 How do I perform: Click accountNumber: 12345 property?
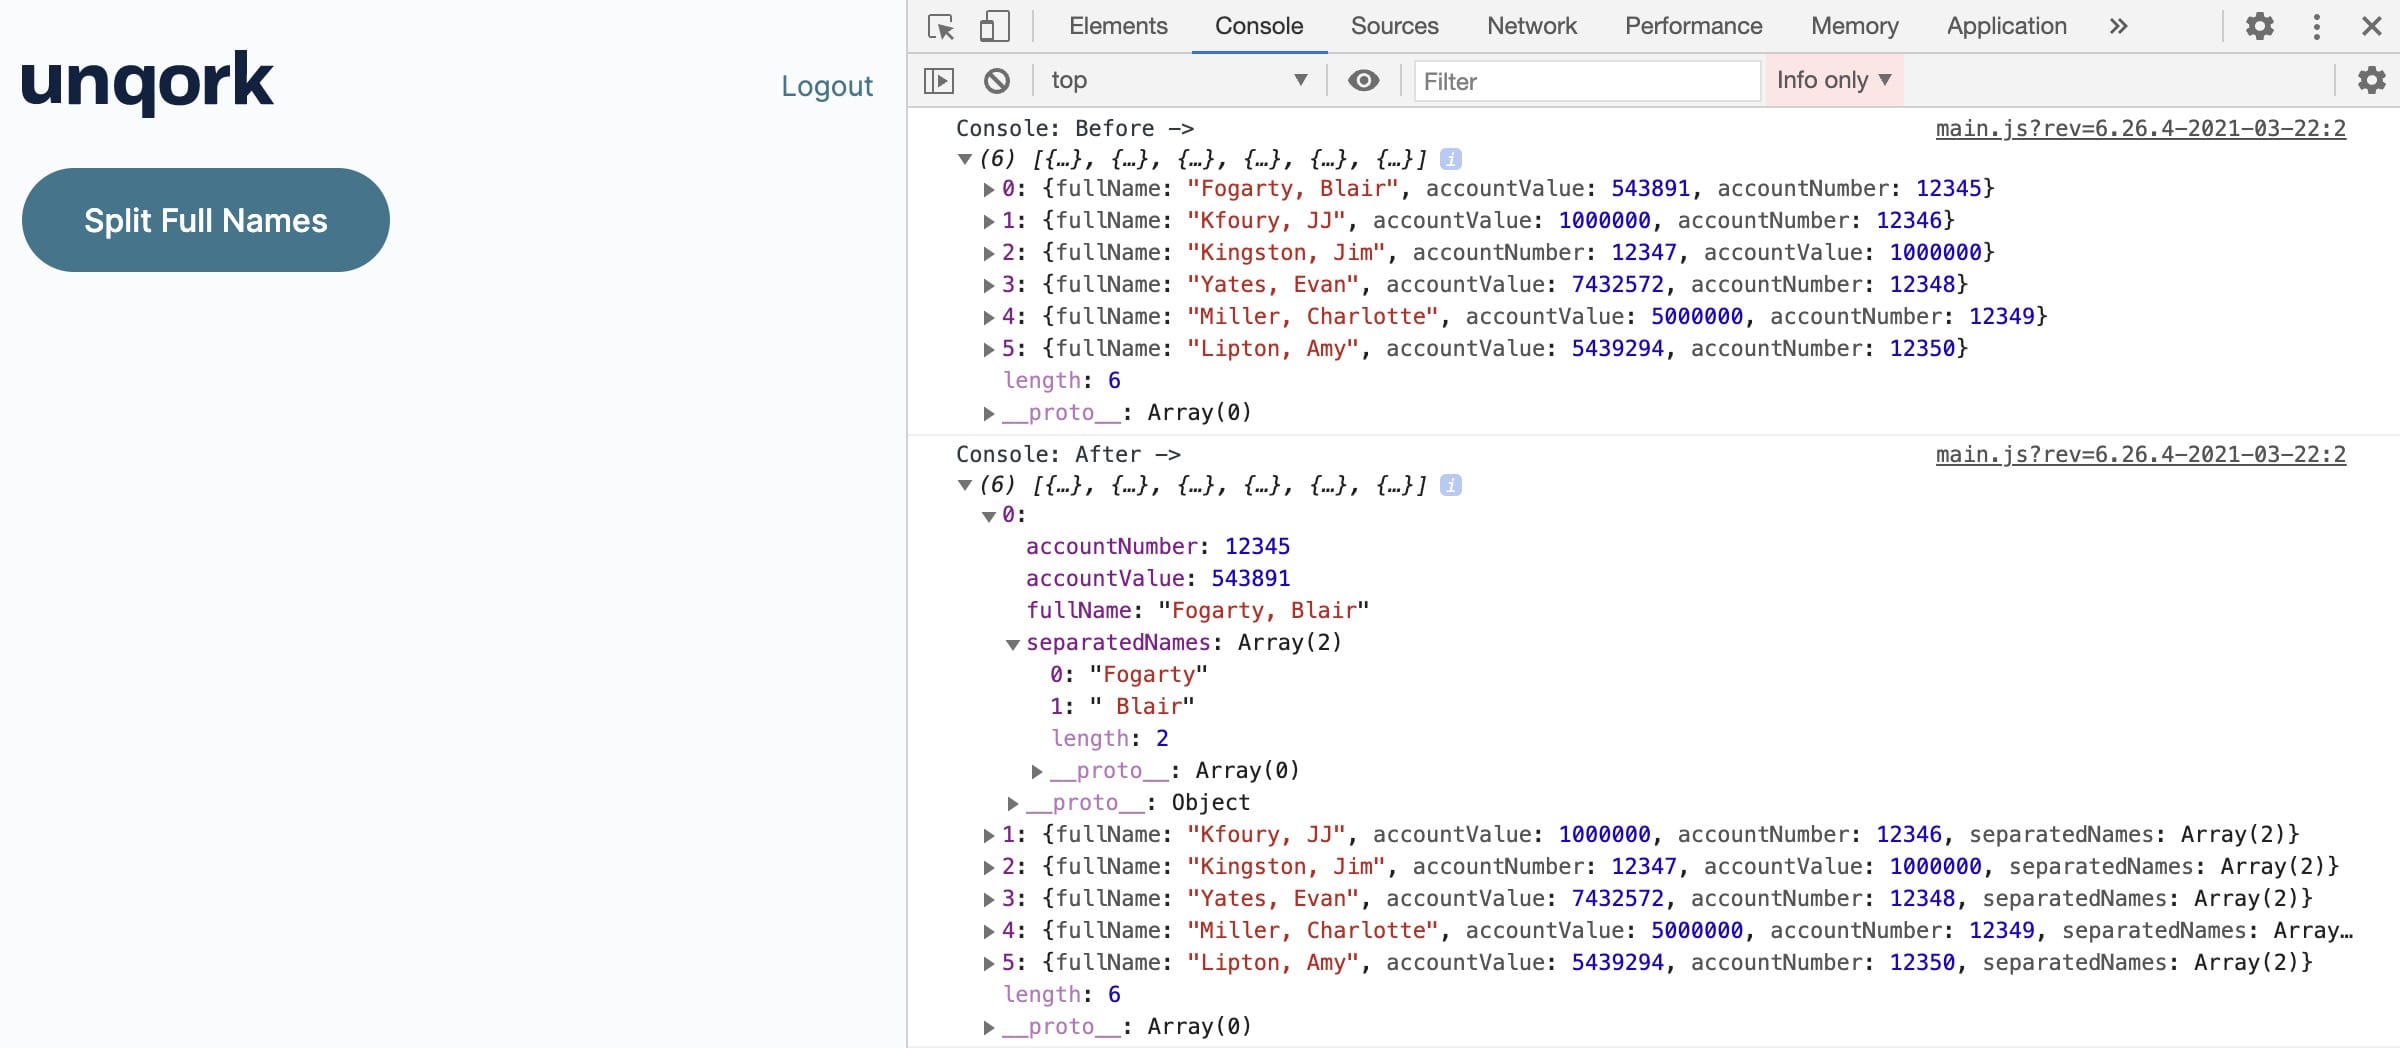(1158, 546)
